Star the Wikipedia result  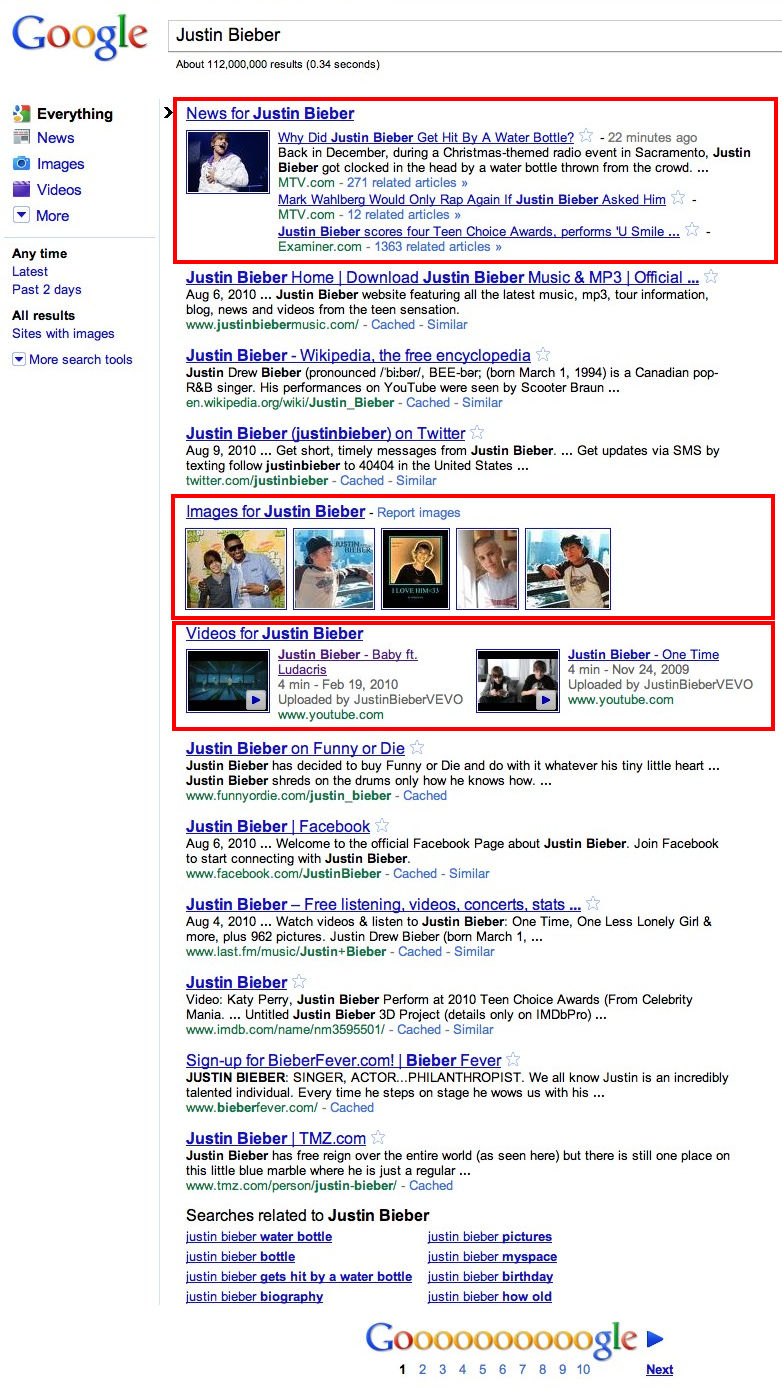point(543,354)
